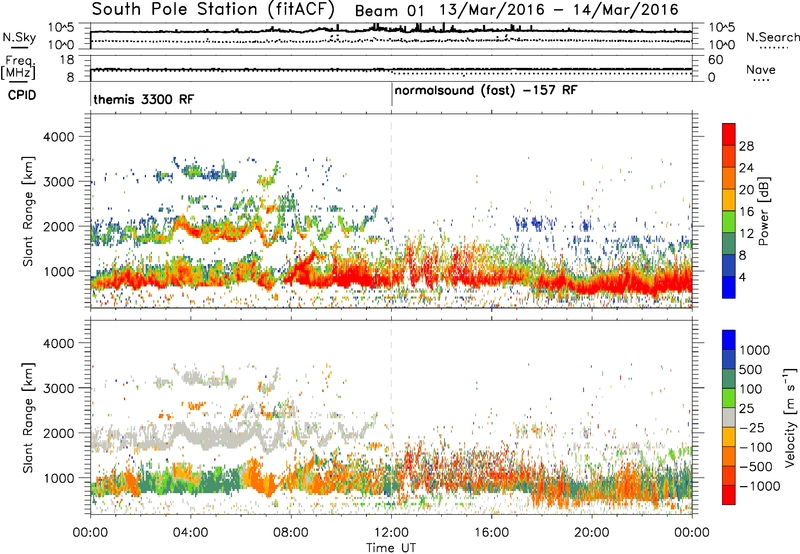Click the 'N.Search' legend label

[x=773, y=37]
